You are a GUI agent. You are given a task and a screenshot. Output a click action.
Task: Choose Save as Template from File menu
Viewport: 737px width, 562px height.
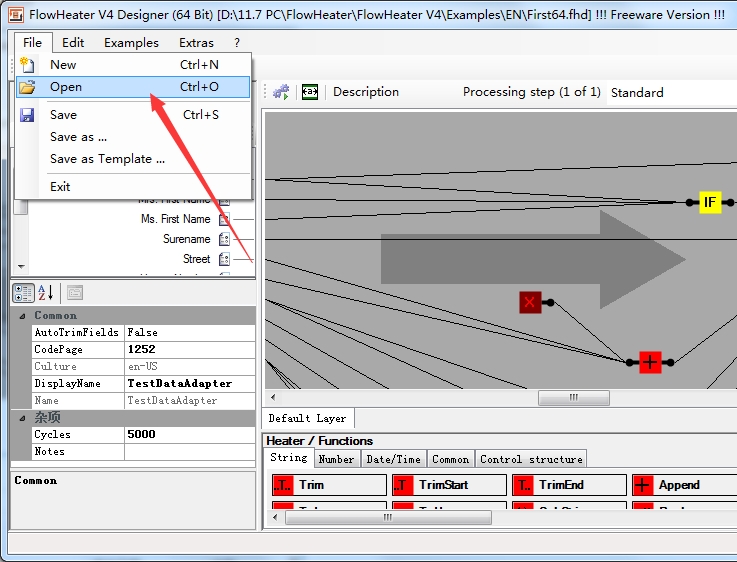(x=107, y=159)
